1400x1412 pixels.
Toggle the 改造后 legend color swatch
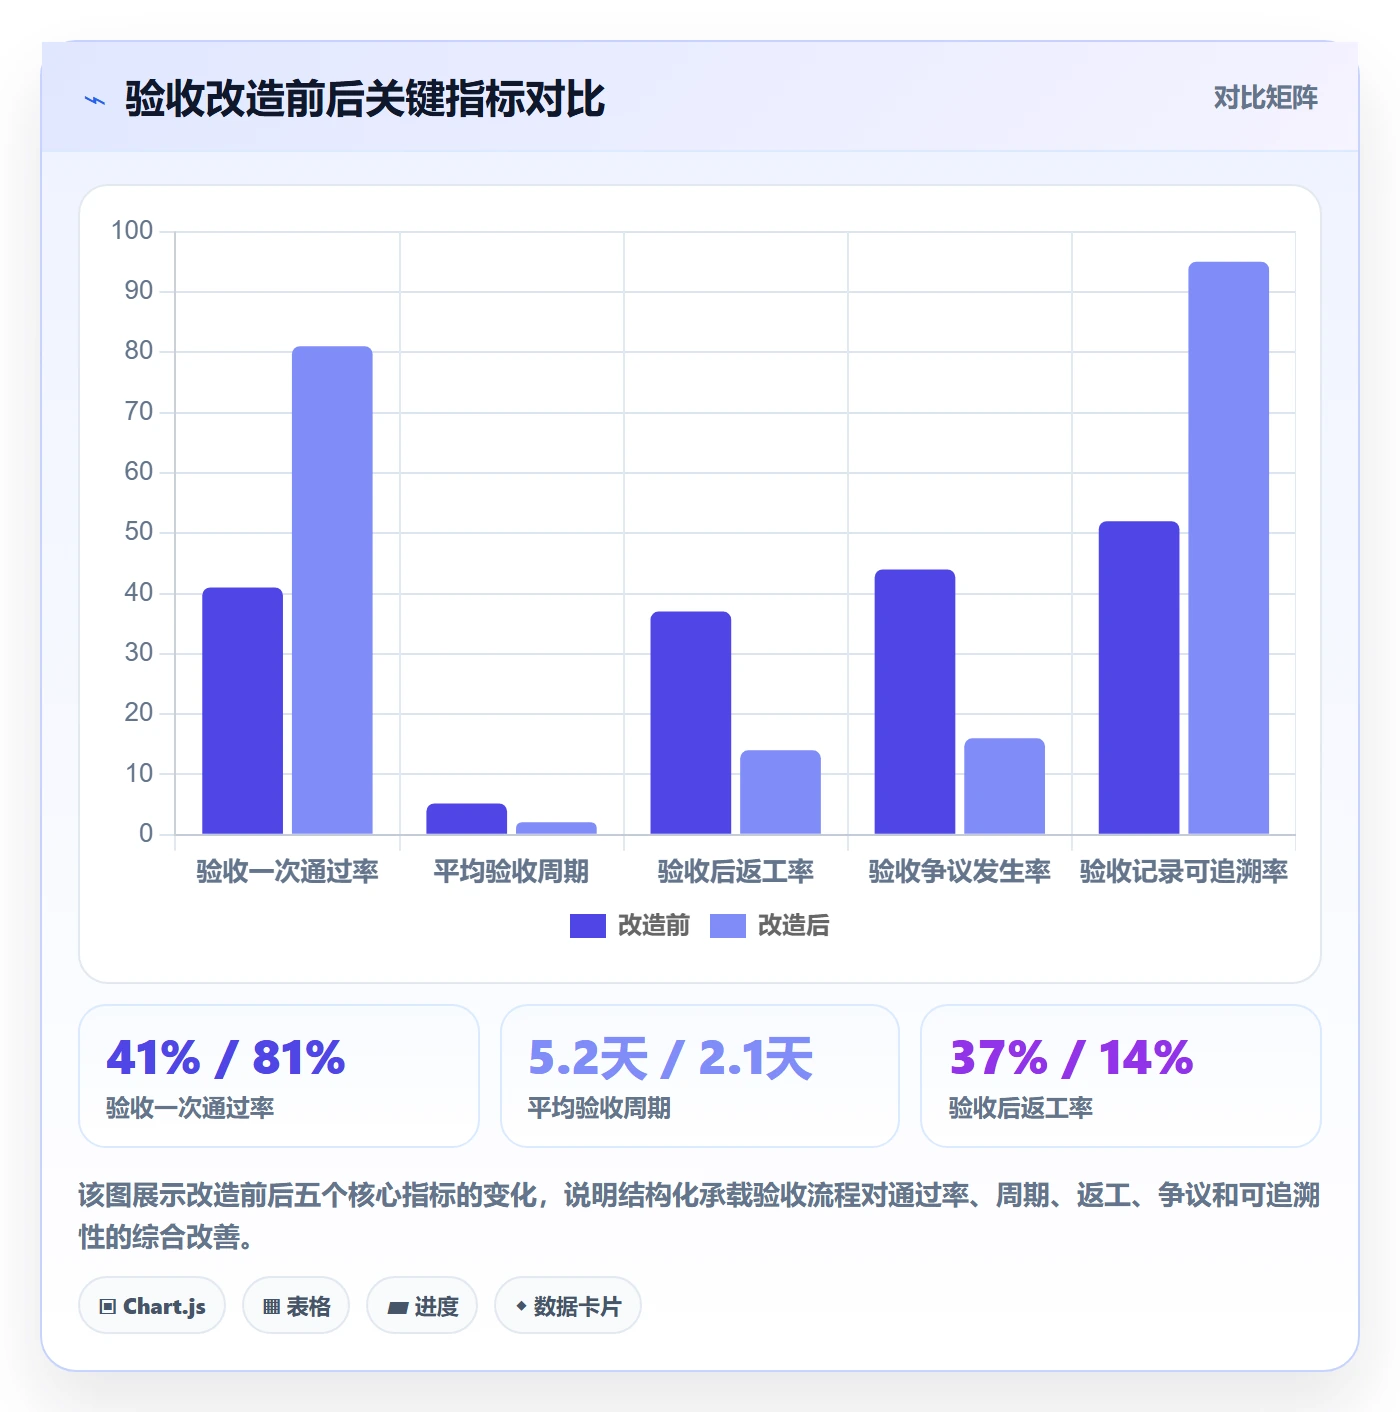(x=728, y=926)
